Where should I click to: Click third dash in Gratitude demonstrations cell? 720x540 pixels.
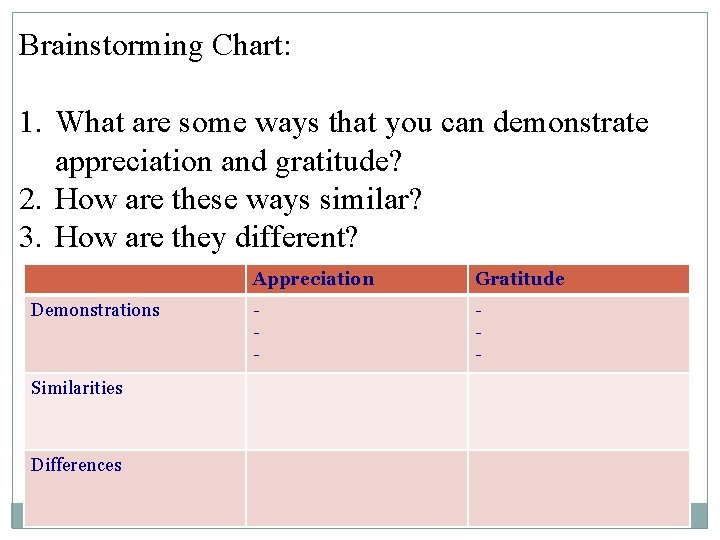tap(478, 355)
